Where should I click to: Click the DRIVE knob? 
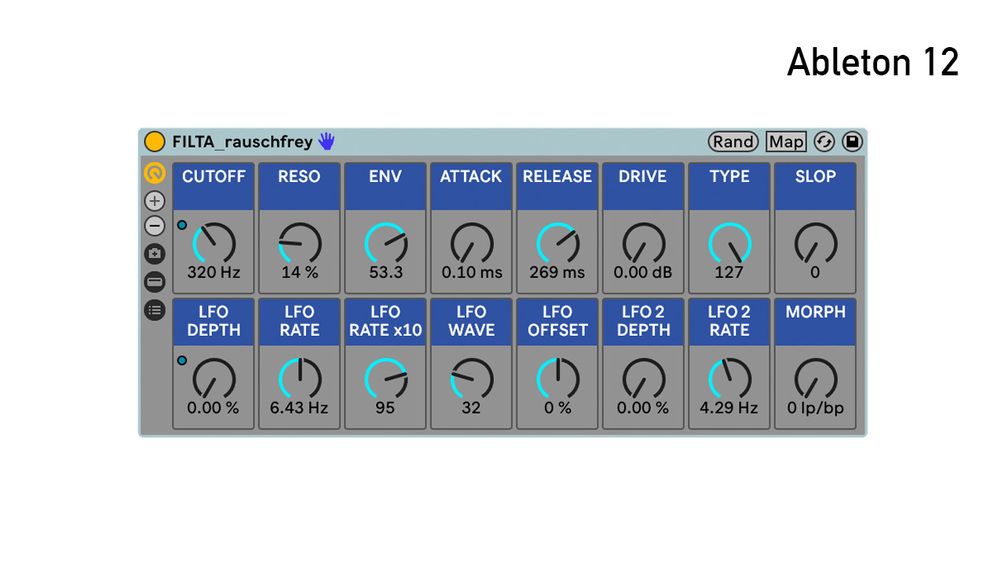pos(644,243)
